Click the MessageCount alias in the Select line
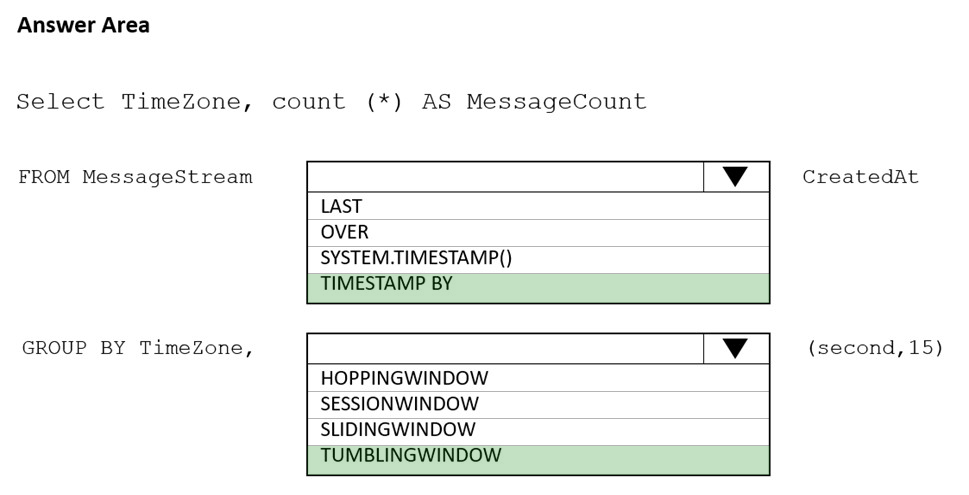The height and width of the screenshot is (495, 969). pyautogui.click(x=556, y=101)
